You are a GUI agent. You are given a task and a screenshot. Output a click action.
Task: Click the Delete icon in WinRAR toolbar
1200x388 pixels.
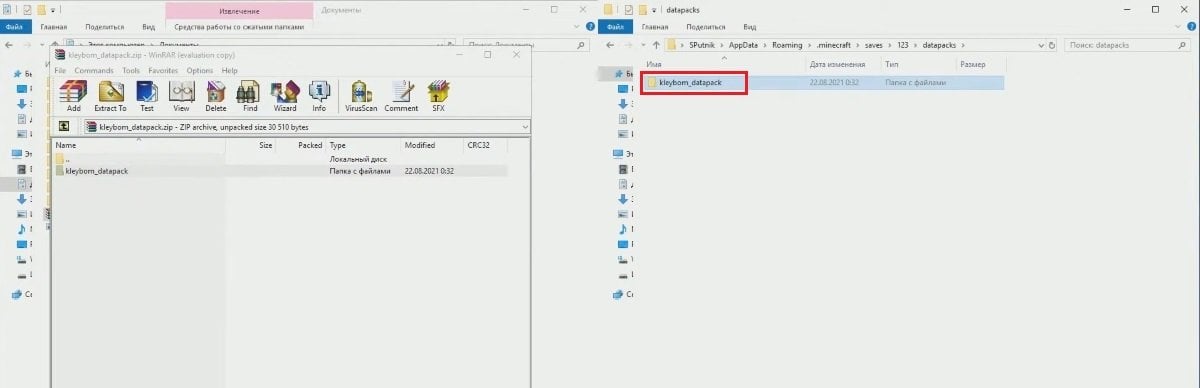click(x=216, y=96)
